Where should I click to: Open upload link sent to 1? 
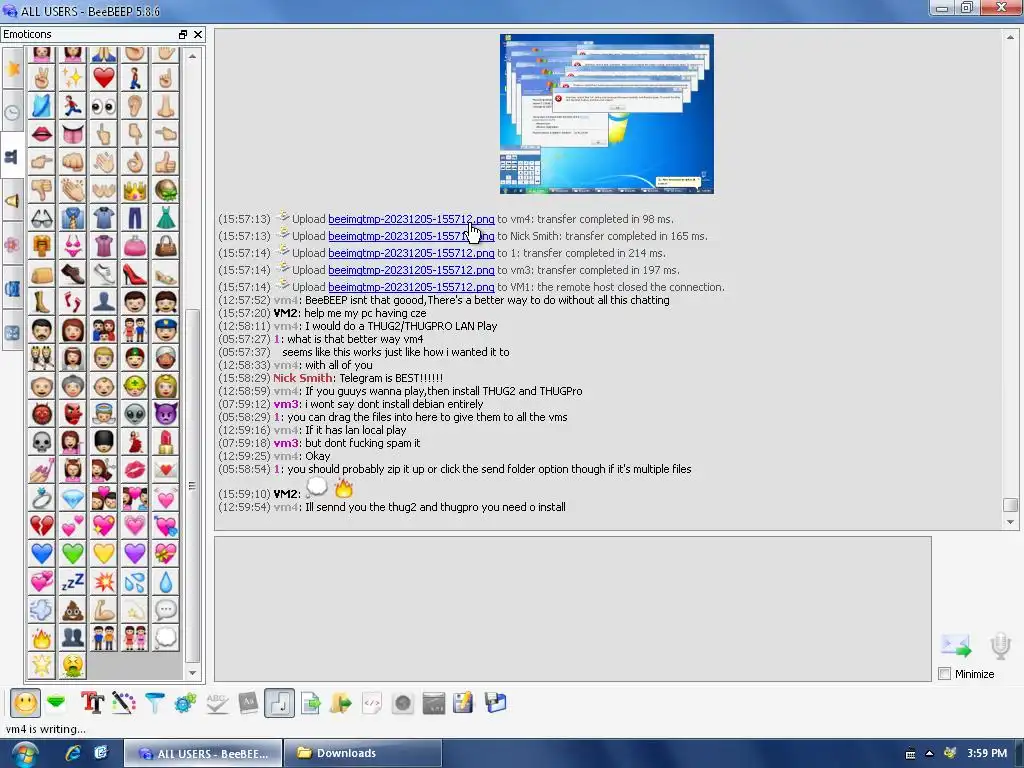coord(411,253)
